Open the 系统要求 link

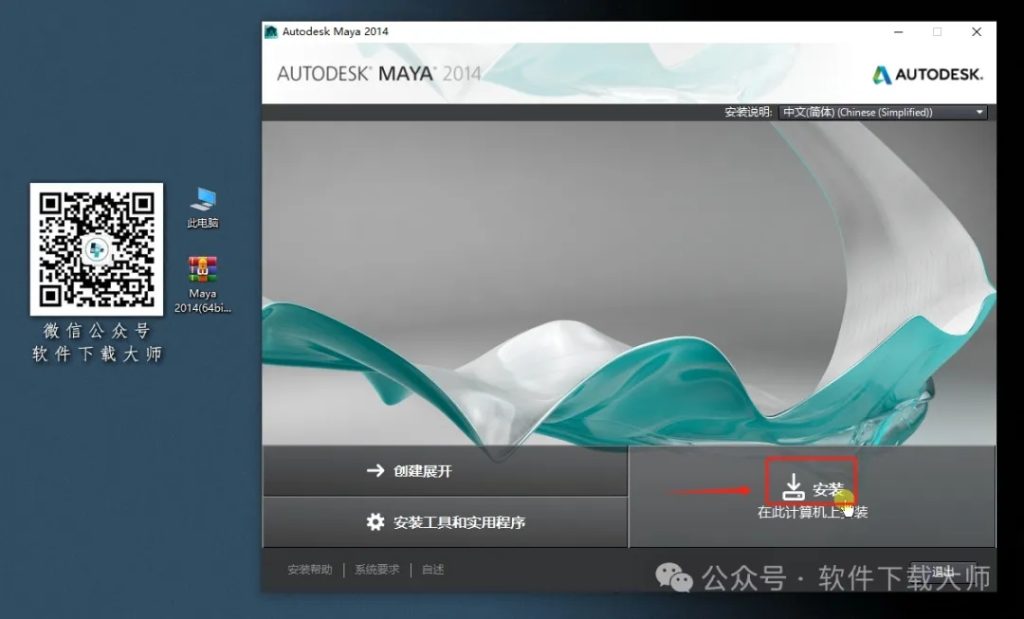tap(377, 570)
